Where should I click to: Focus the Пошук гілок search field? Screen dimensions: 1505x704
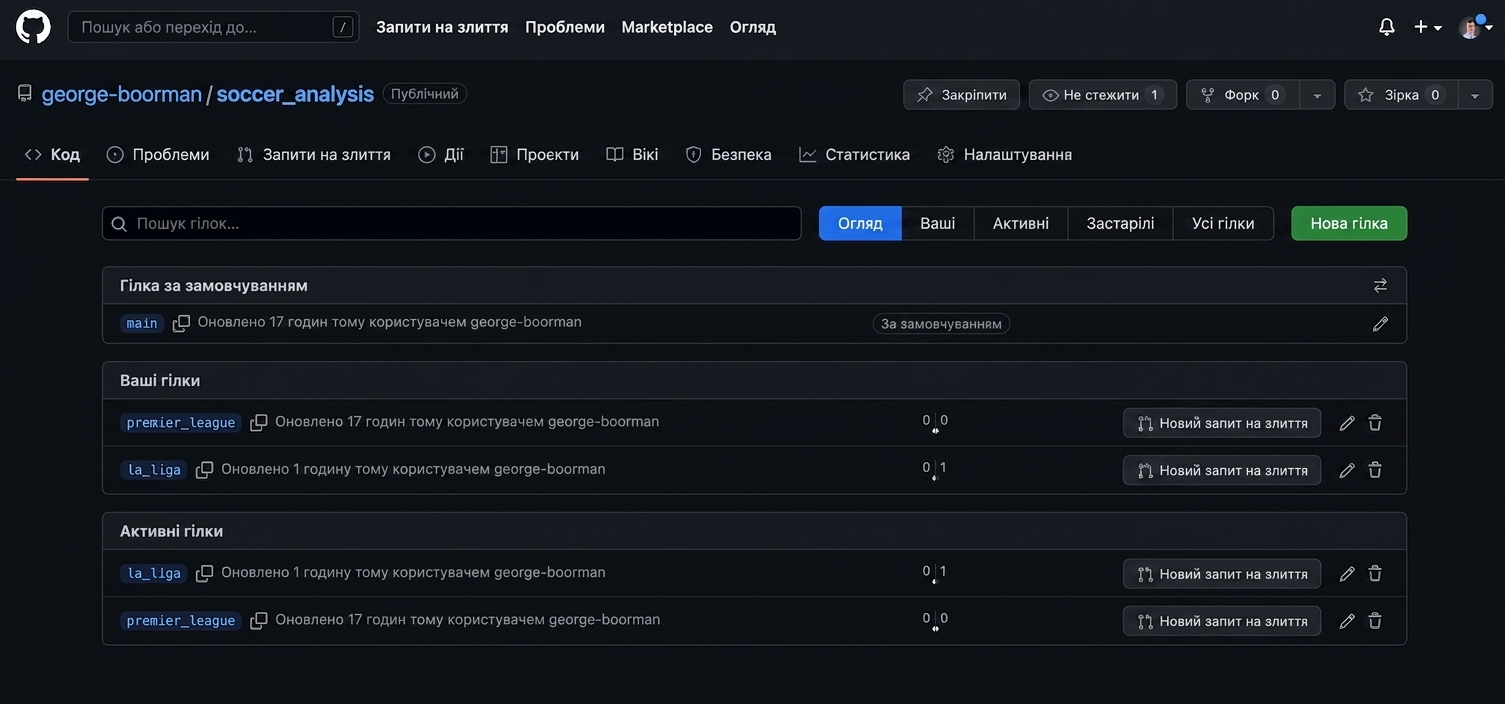[452, 224]
